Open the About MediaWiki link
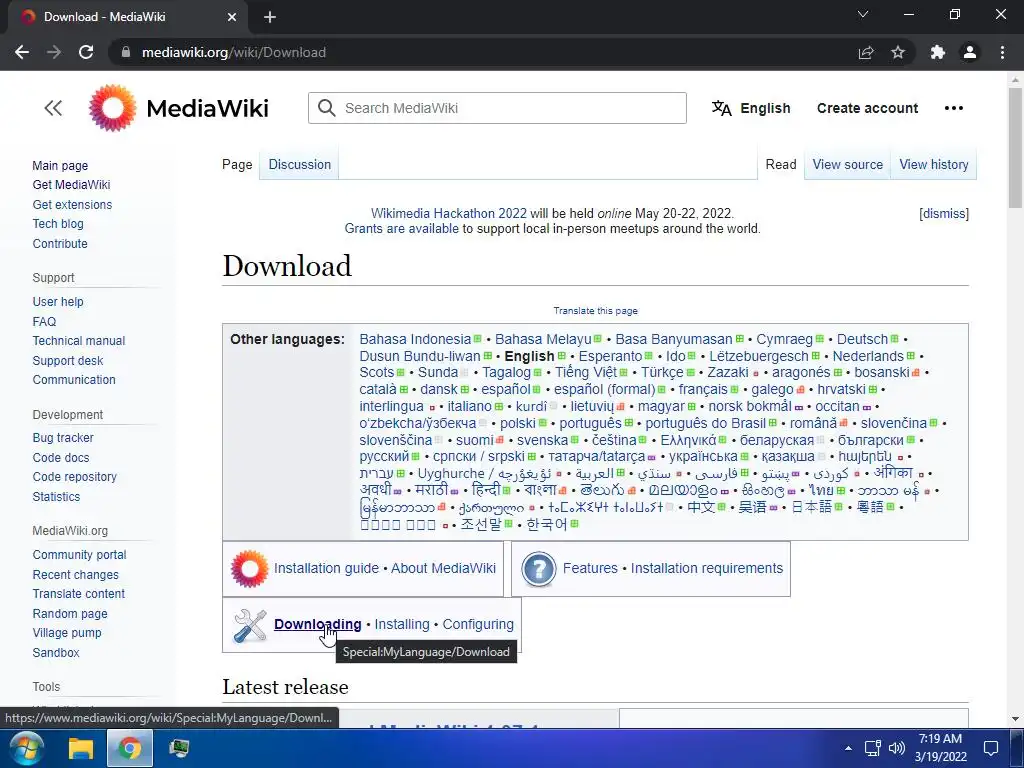 (x=443, y=568)
